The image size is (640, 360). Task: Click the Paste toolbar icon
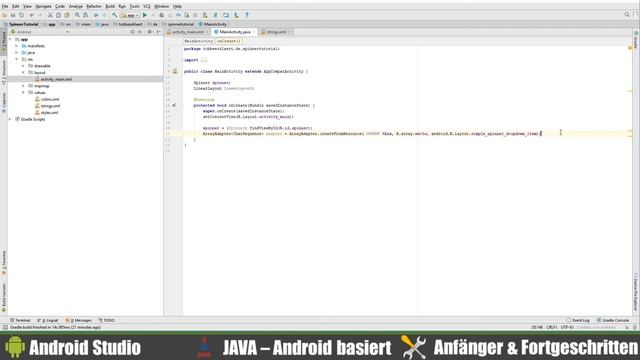[x=67, y=15]
